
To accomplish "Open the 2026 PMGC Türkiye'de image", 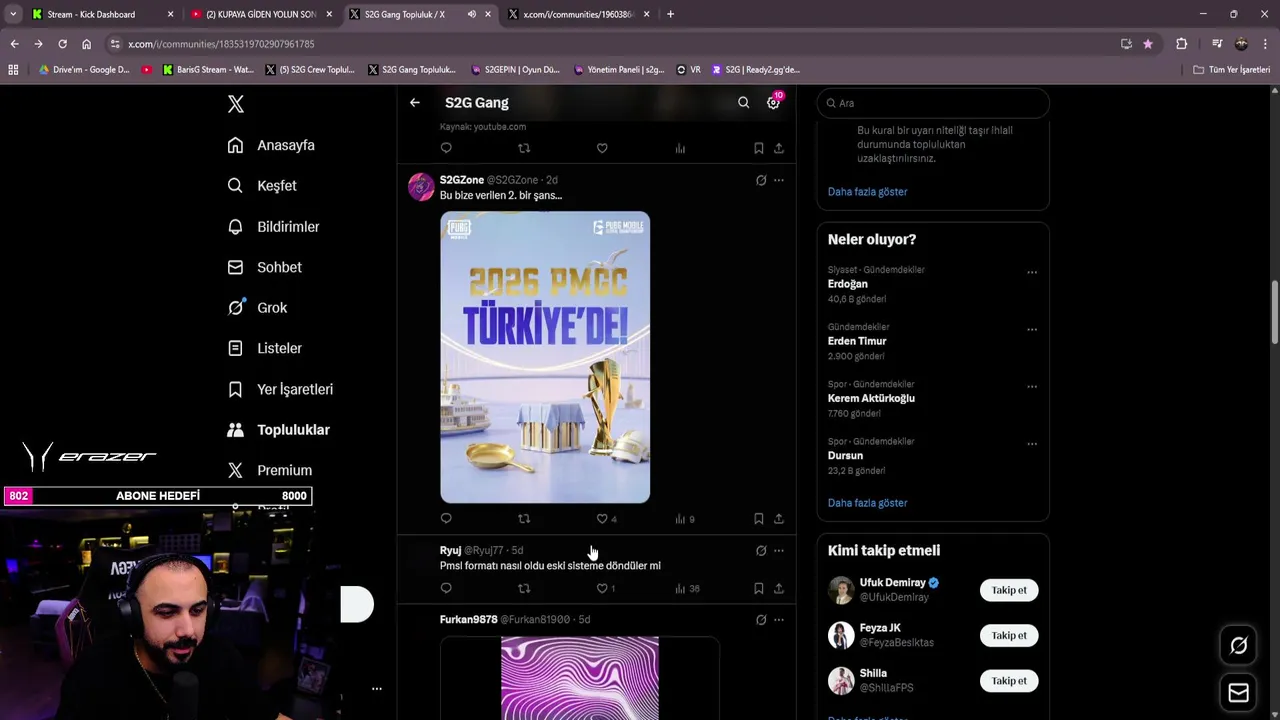I will click(x=545, y=357).
